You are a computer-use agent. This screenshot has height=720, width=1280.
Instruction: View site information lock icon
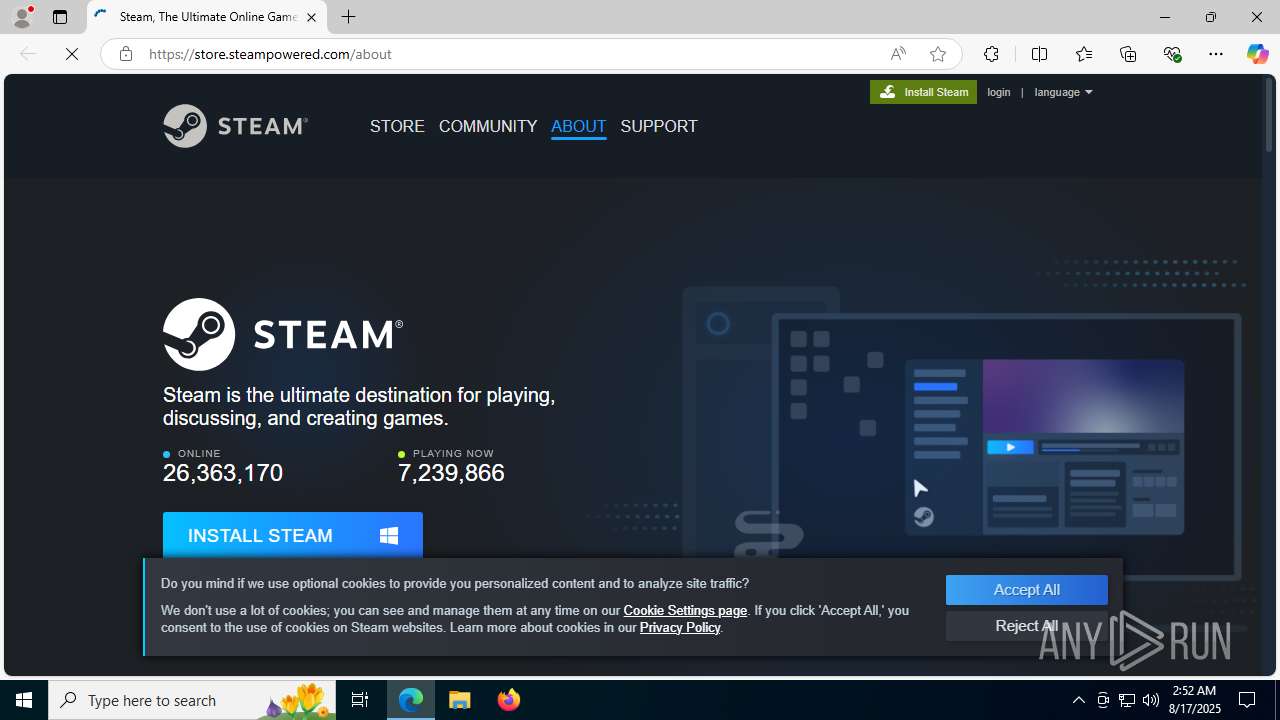point(125,54)
